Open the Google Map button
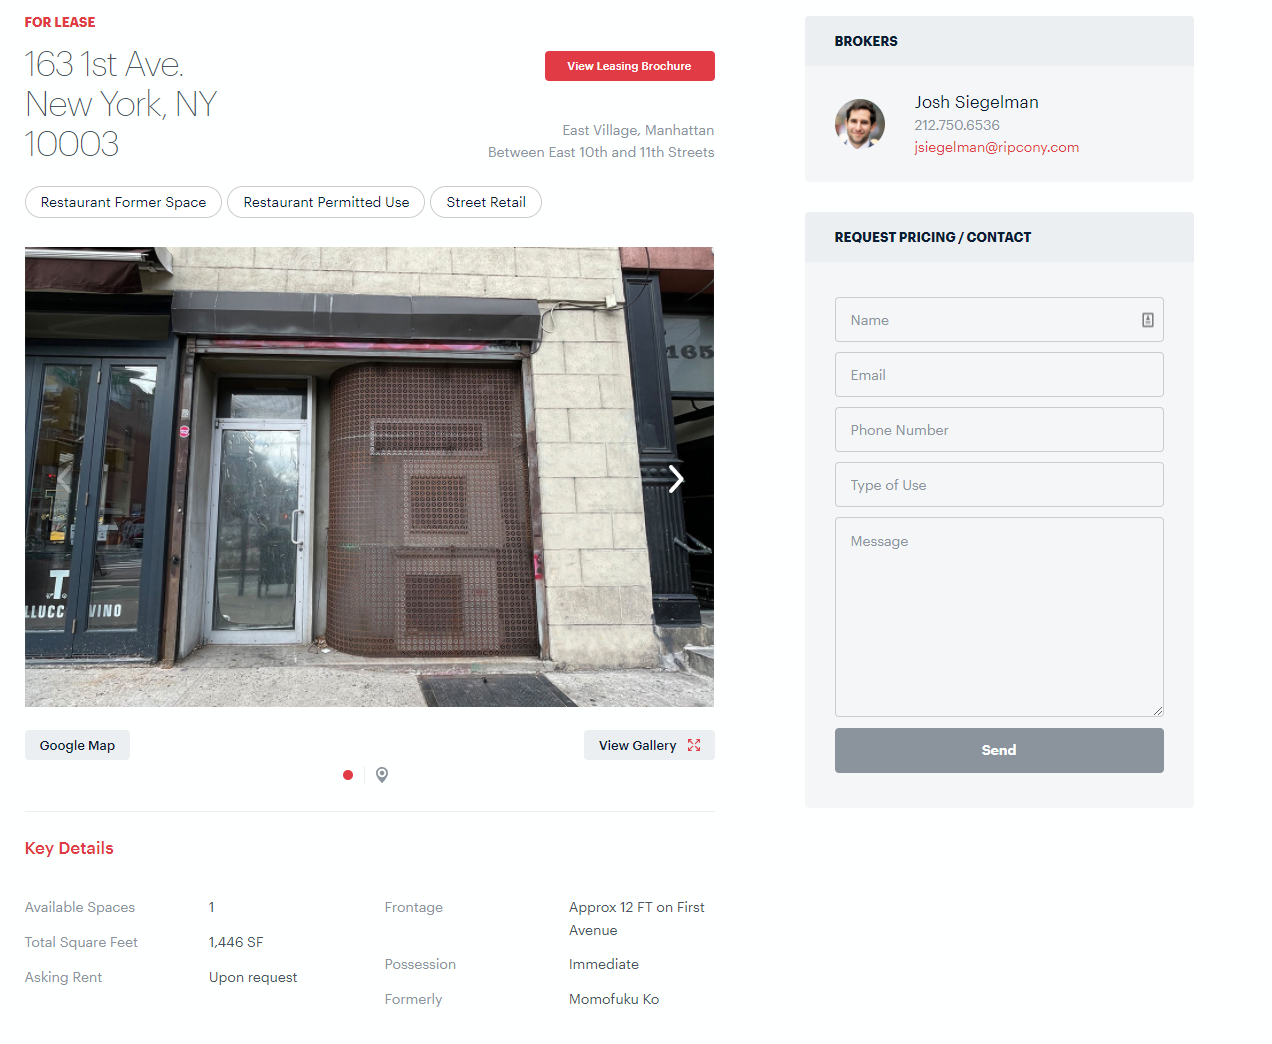Screen dimensions: 1272x1044 click(77, 745)
